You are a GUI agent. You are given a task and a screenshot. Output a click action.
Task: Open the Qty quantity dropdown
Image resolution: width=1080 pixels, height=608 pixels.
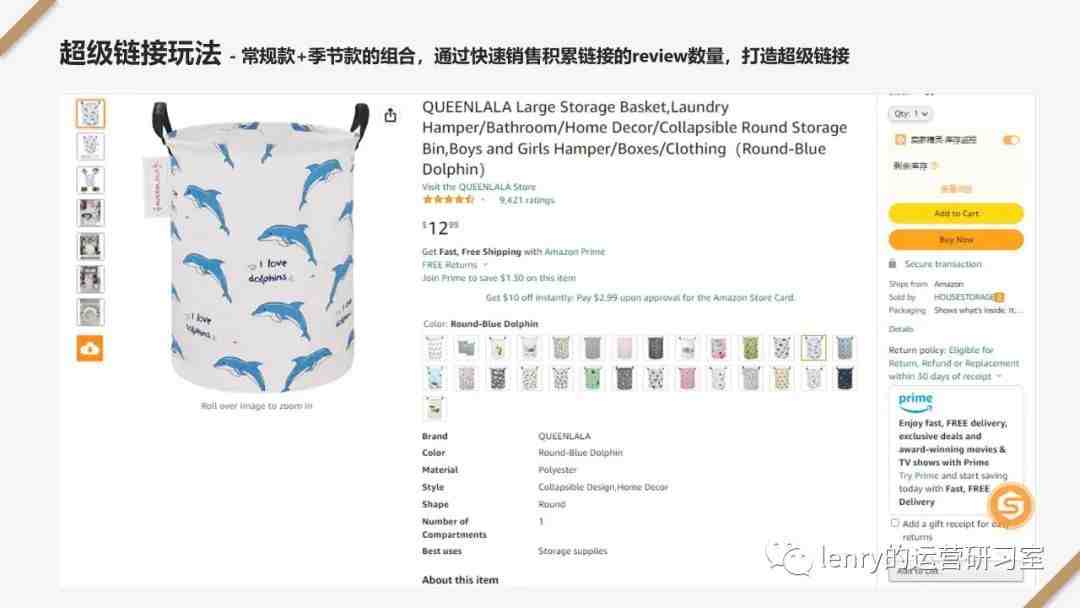[x=911, y=114]
